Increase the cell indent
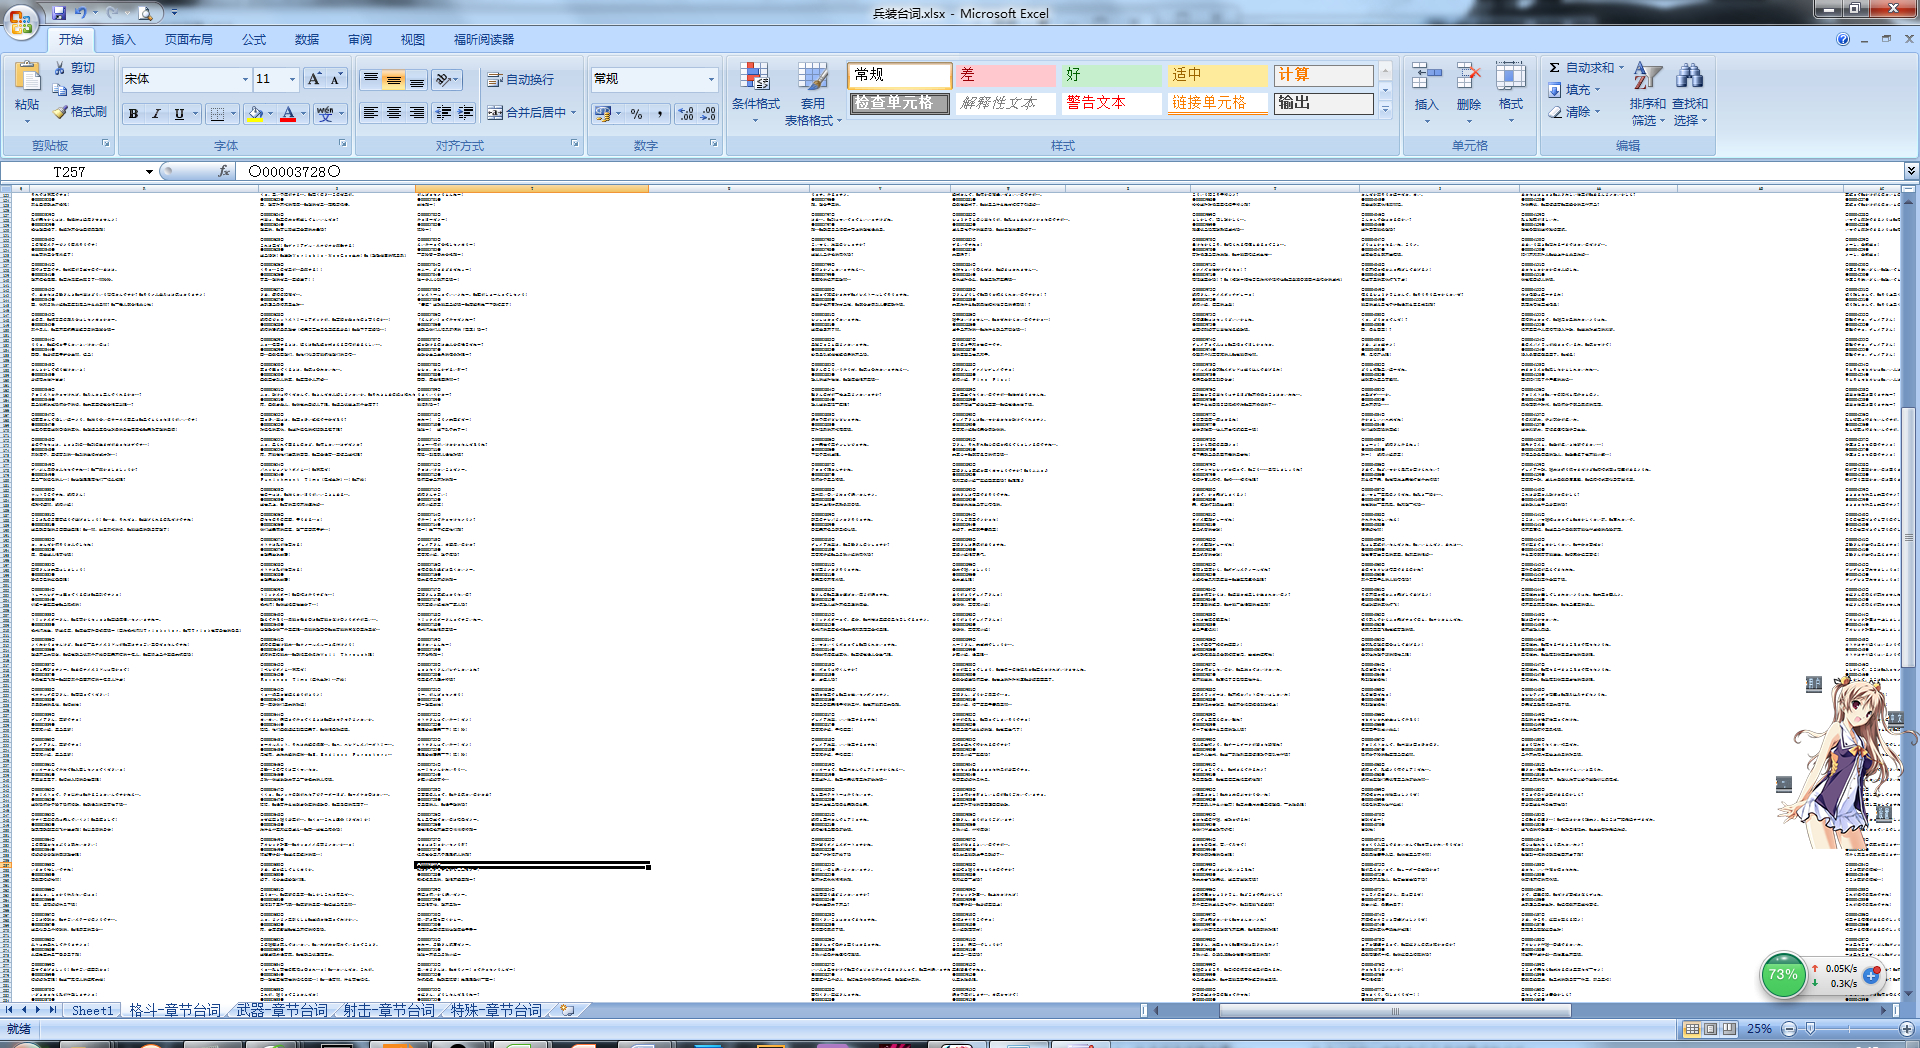This screenshot has height=1048, width=1920. 466,113
